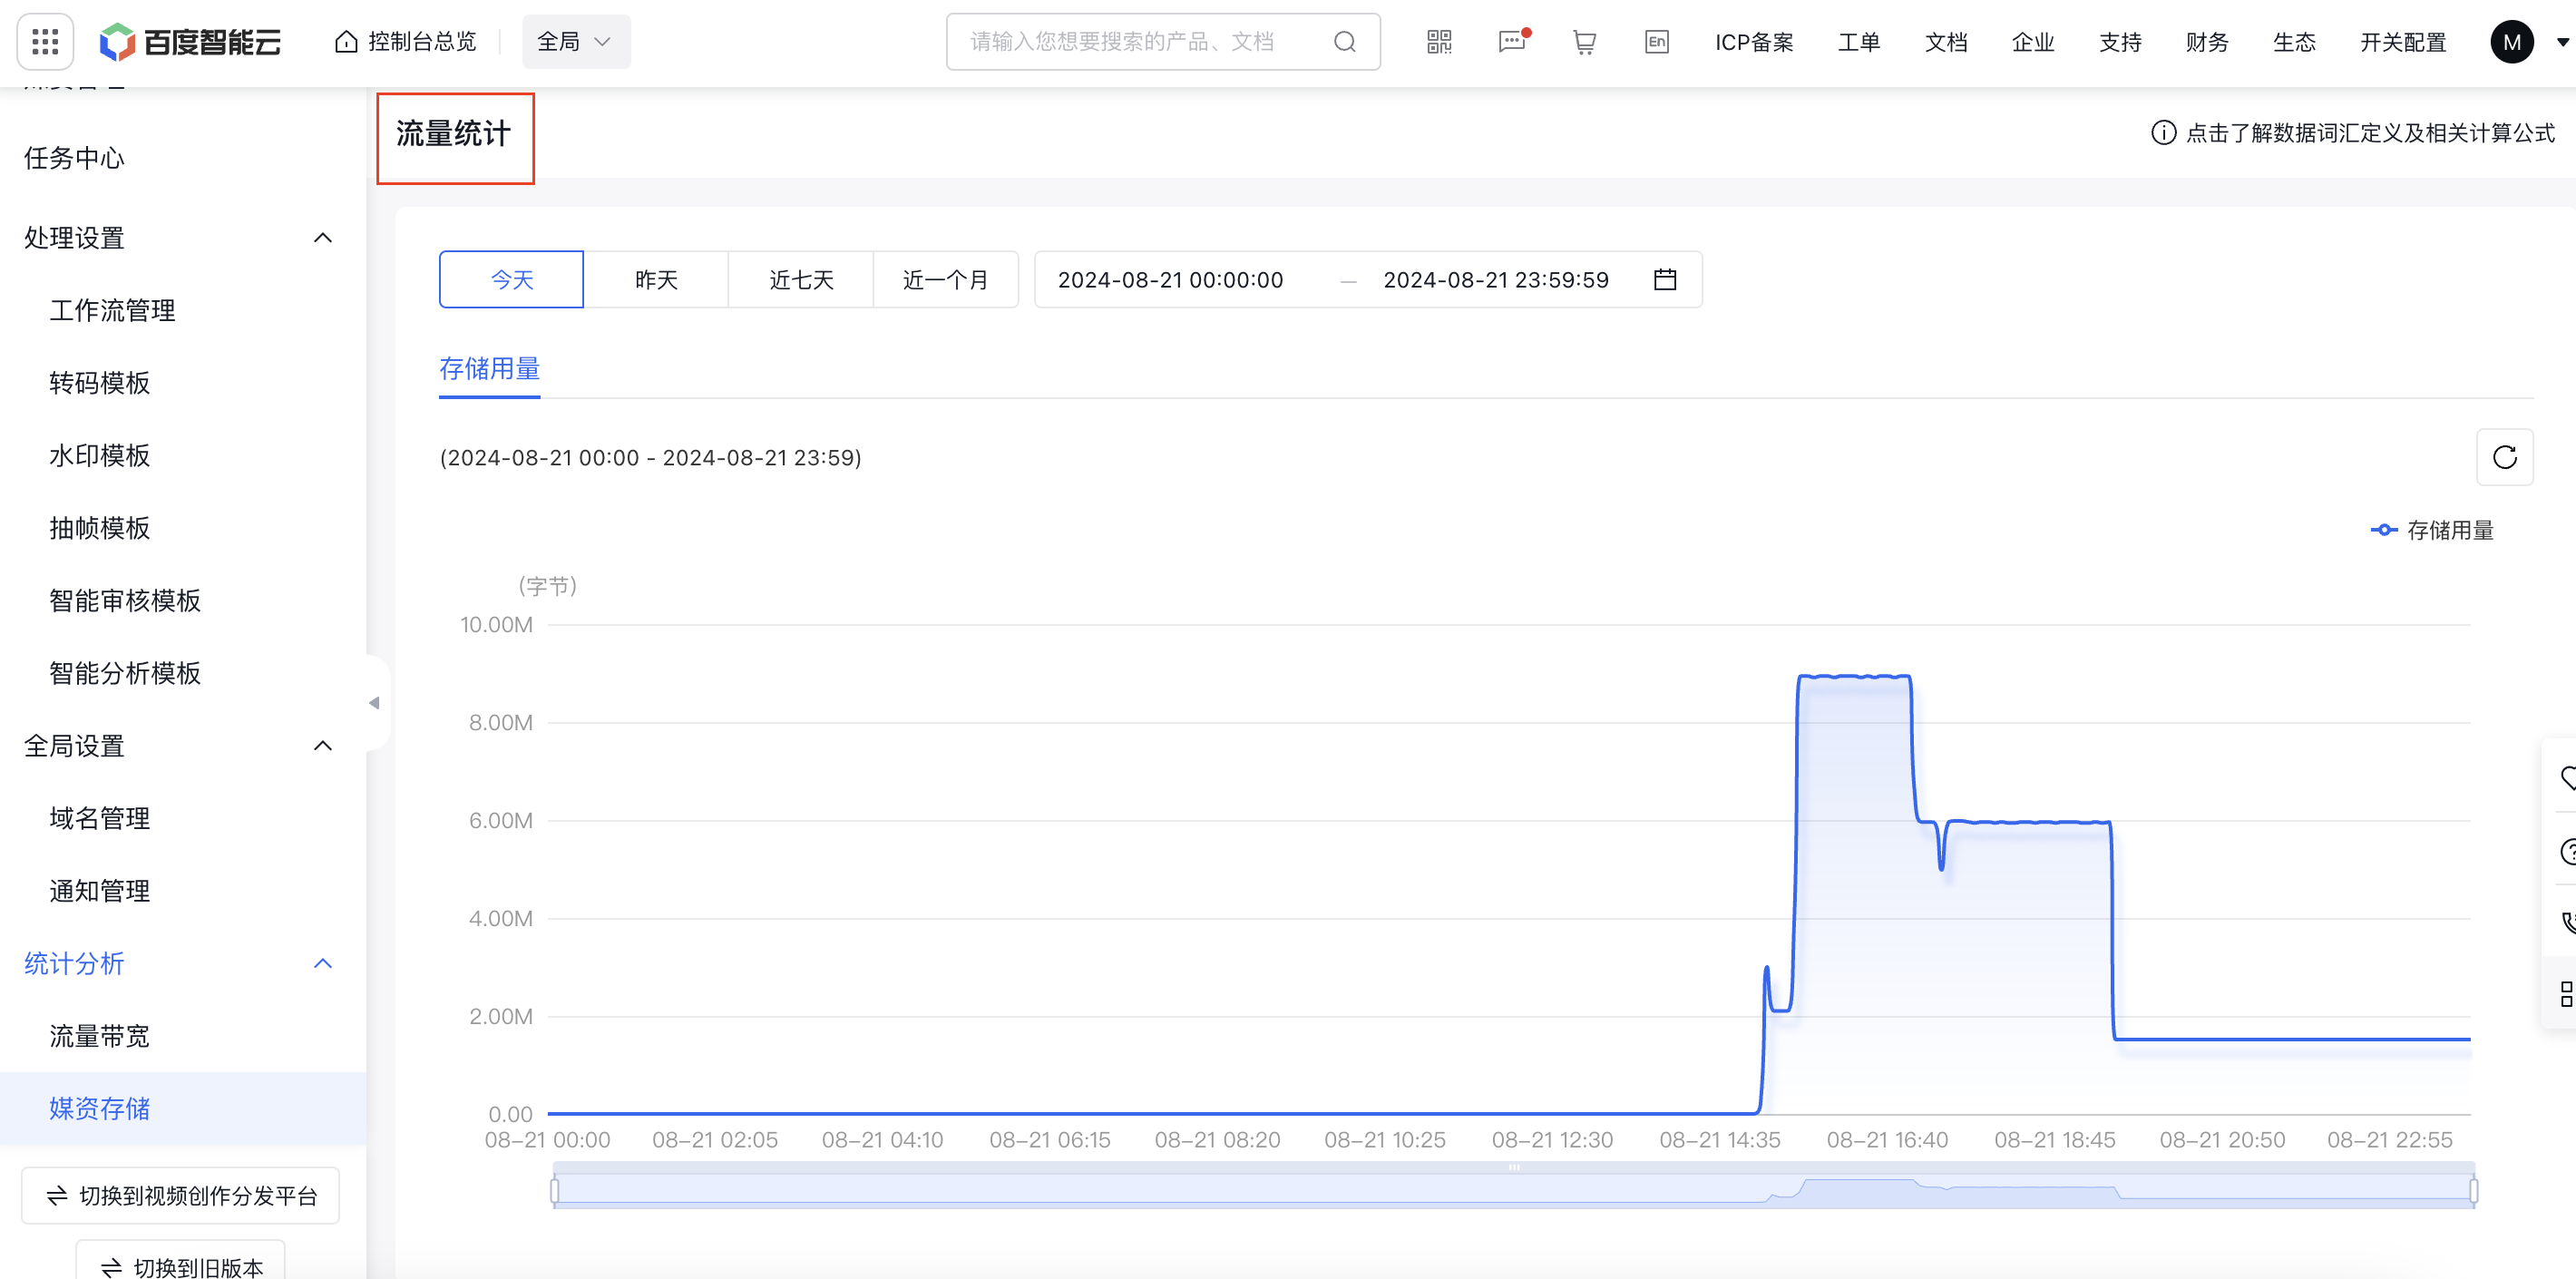The image size is (2576, 1279).
Task: Open ICP备案 in top navigation
Action: (x=1754, y=42)
